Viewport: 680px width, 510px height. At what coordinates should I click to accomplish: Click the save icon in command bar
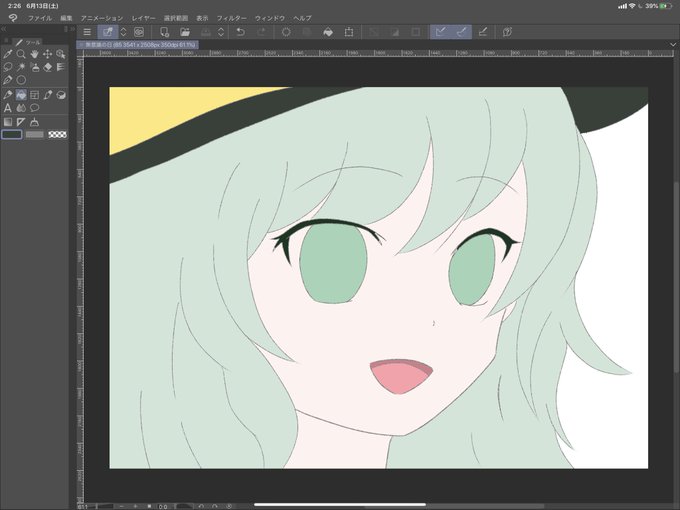click(x=206, y=32)
